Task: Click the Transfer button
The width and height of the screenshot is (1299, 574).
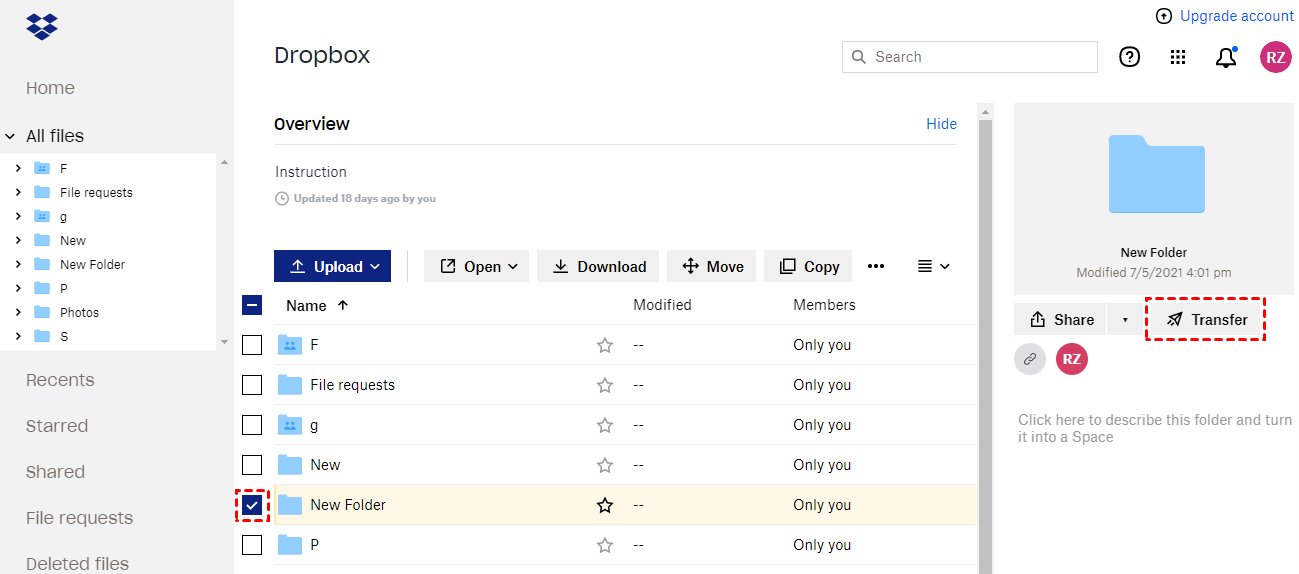Action: [1206, 320]
